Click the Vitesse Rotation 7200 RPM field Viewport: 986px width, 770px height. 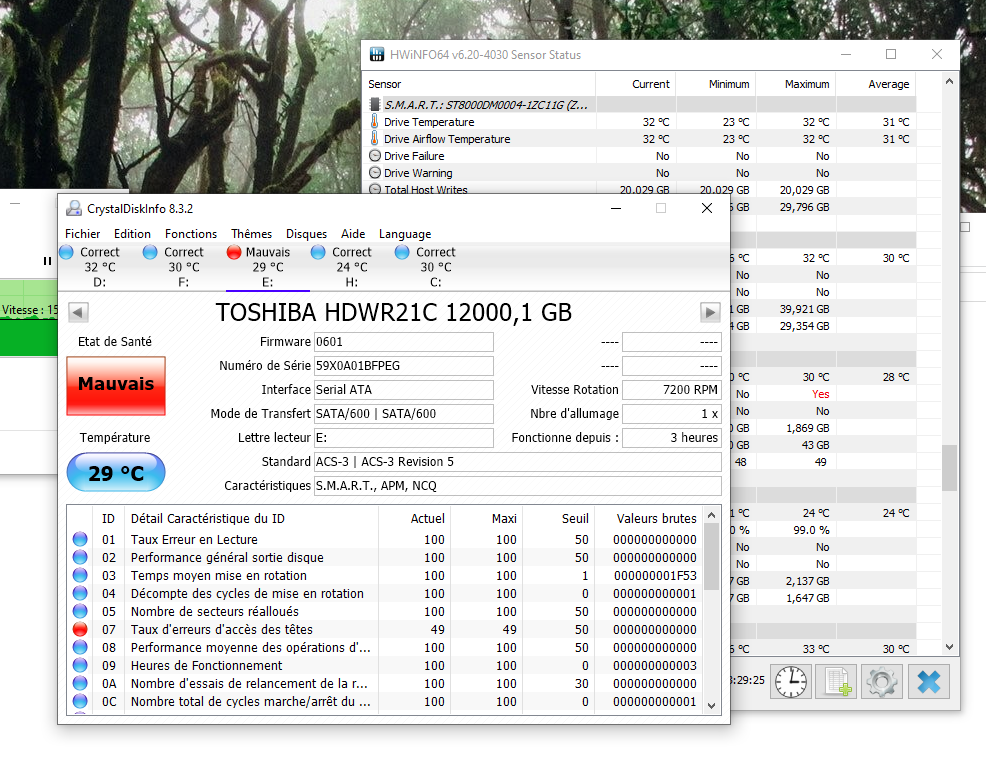[672, 390]
